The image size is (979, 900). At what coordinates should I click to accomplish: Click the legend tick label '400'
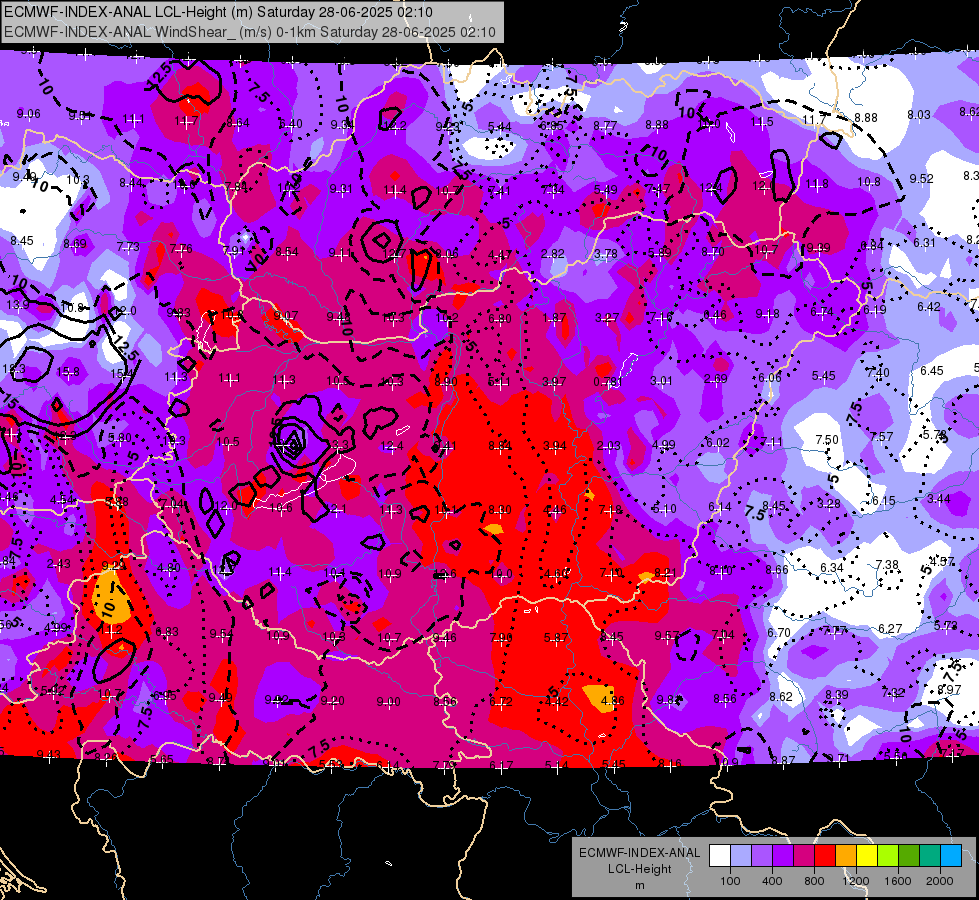(x=772, y=881)
